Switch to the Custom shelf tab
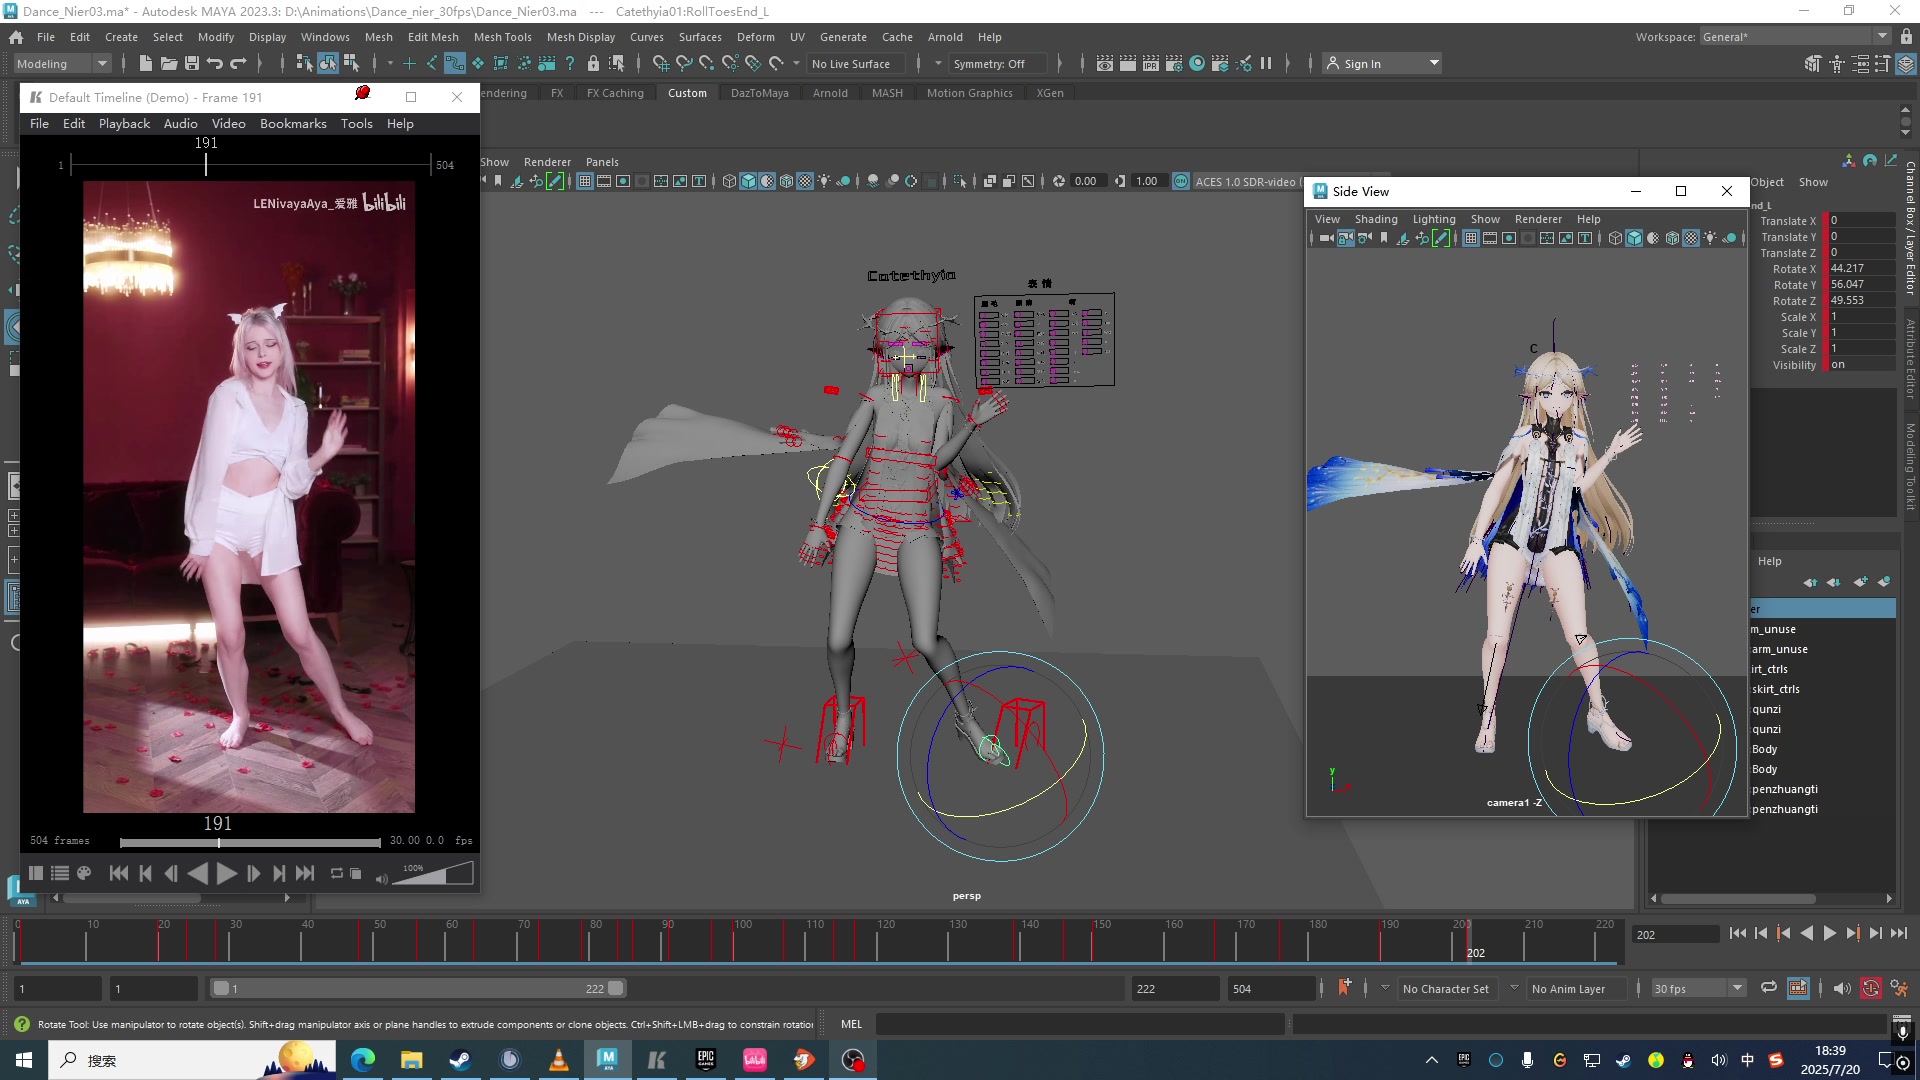Image resolution: width=1920 pixels, height=1080 pixels. 687,93
